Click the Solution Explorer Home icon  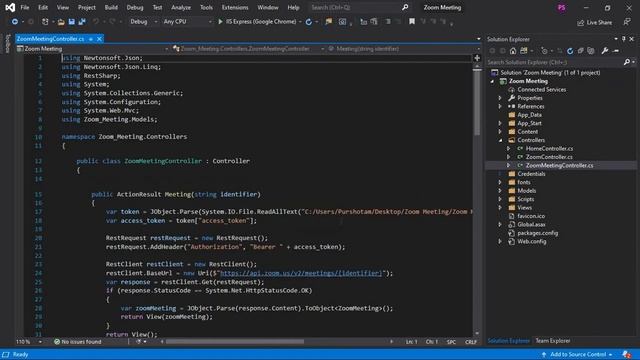(513, 51)
